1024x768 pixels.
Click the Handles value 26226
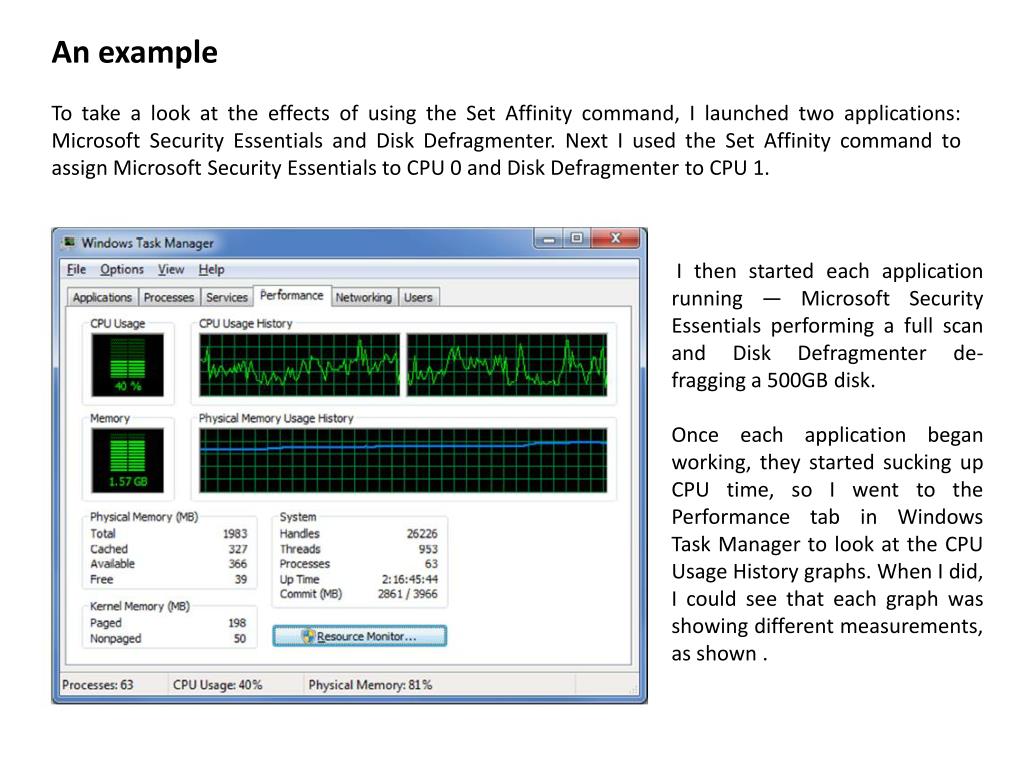tap(422, 534)
